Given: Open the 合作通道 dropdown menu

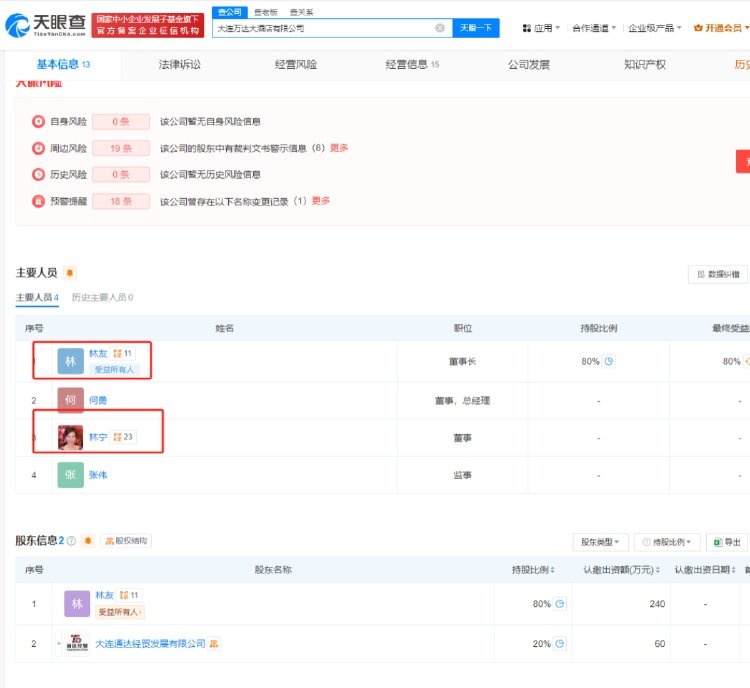Looking at the screenshot, I should [594, 28].
